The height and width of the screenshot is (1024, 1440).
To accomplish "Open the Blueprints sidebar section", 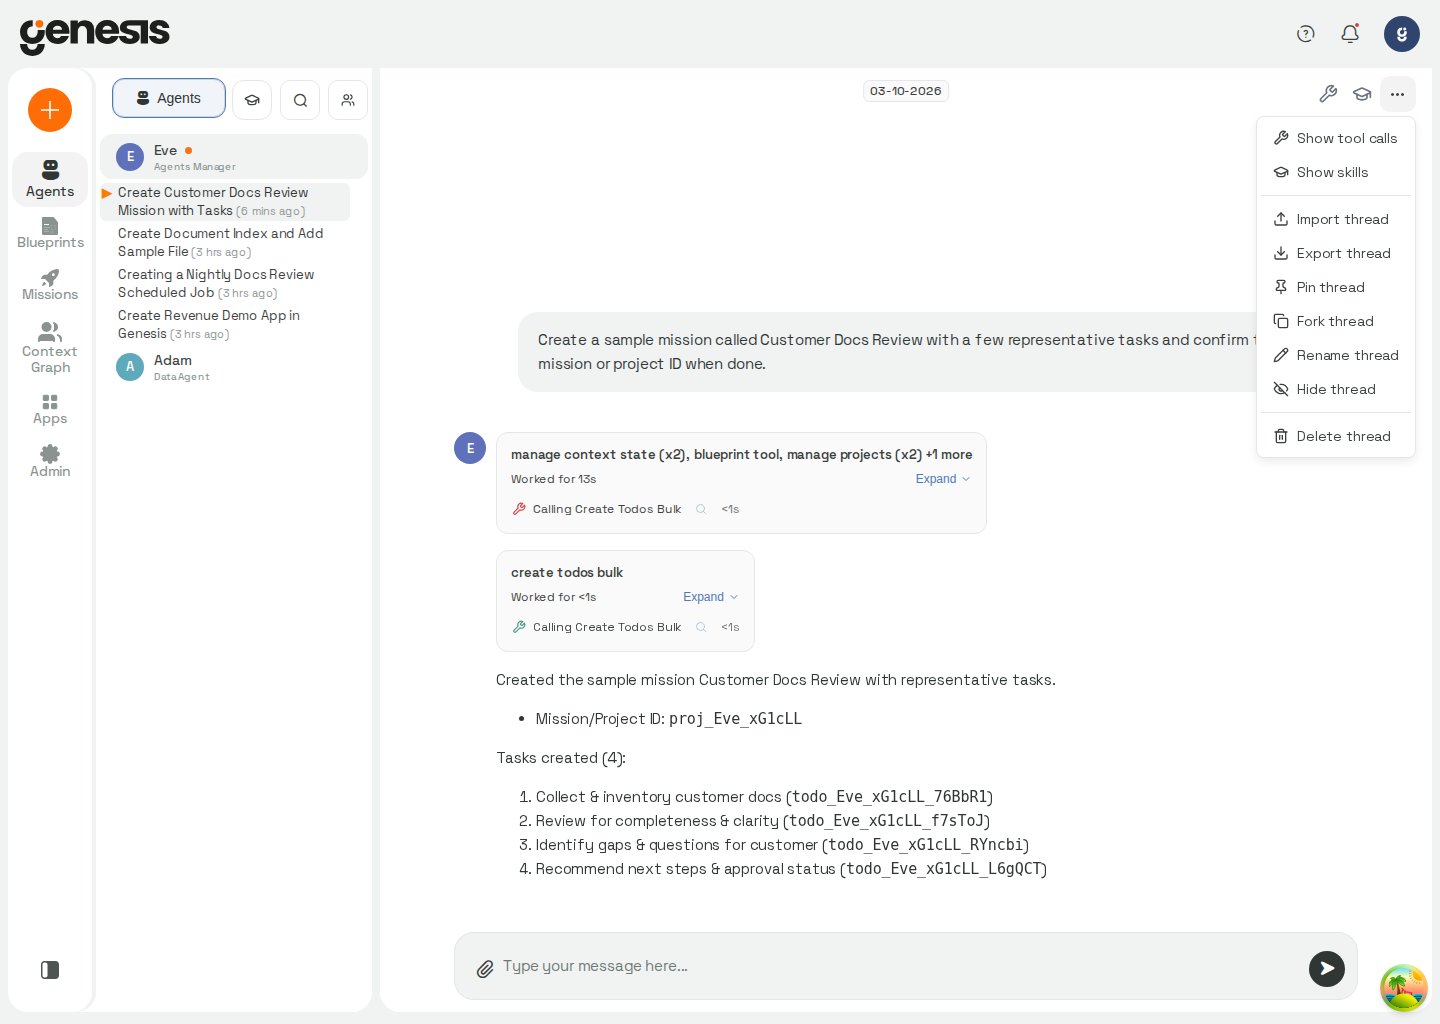I will pos(50,233).
